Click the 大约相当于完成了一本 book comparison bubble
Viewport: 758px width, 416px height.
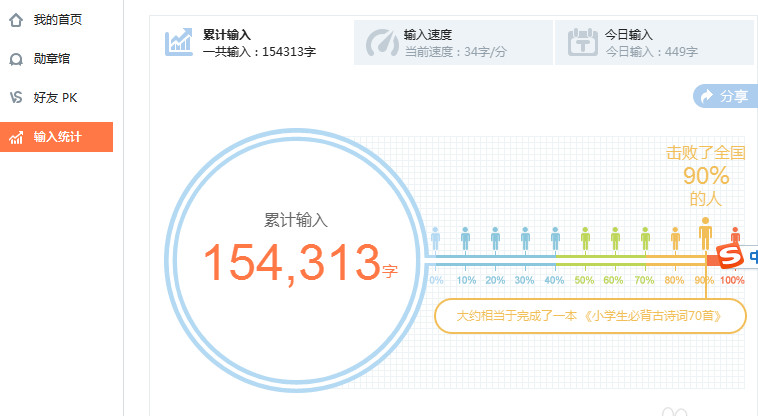coord(590,316)
